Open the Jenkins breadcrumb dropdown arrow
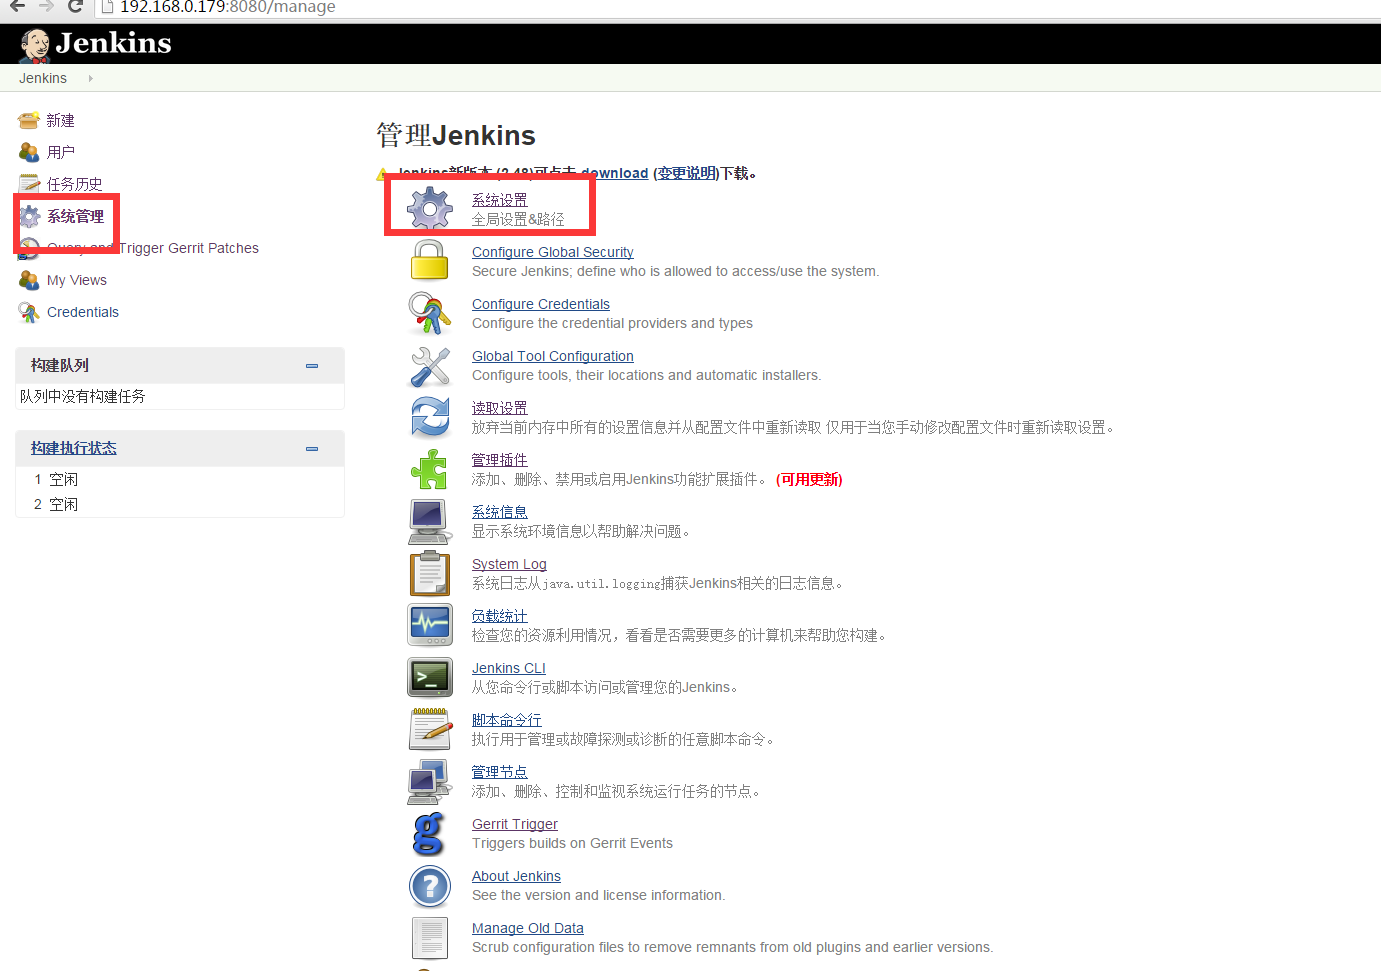This screenshot has width=1381, height=971. 90,78
